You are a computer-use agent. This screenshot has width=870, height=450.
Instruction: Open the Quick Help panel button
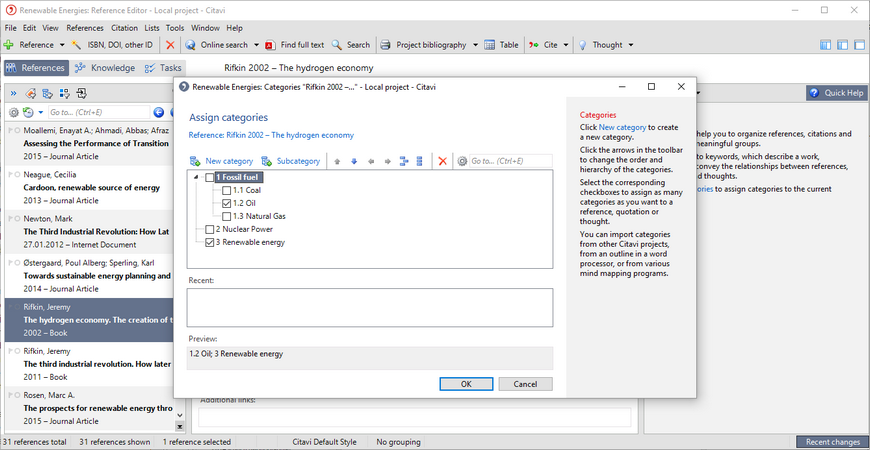[x=837, y=93]
